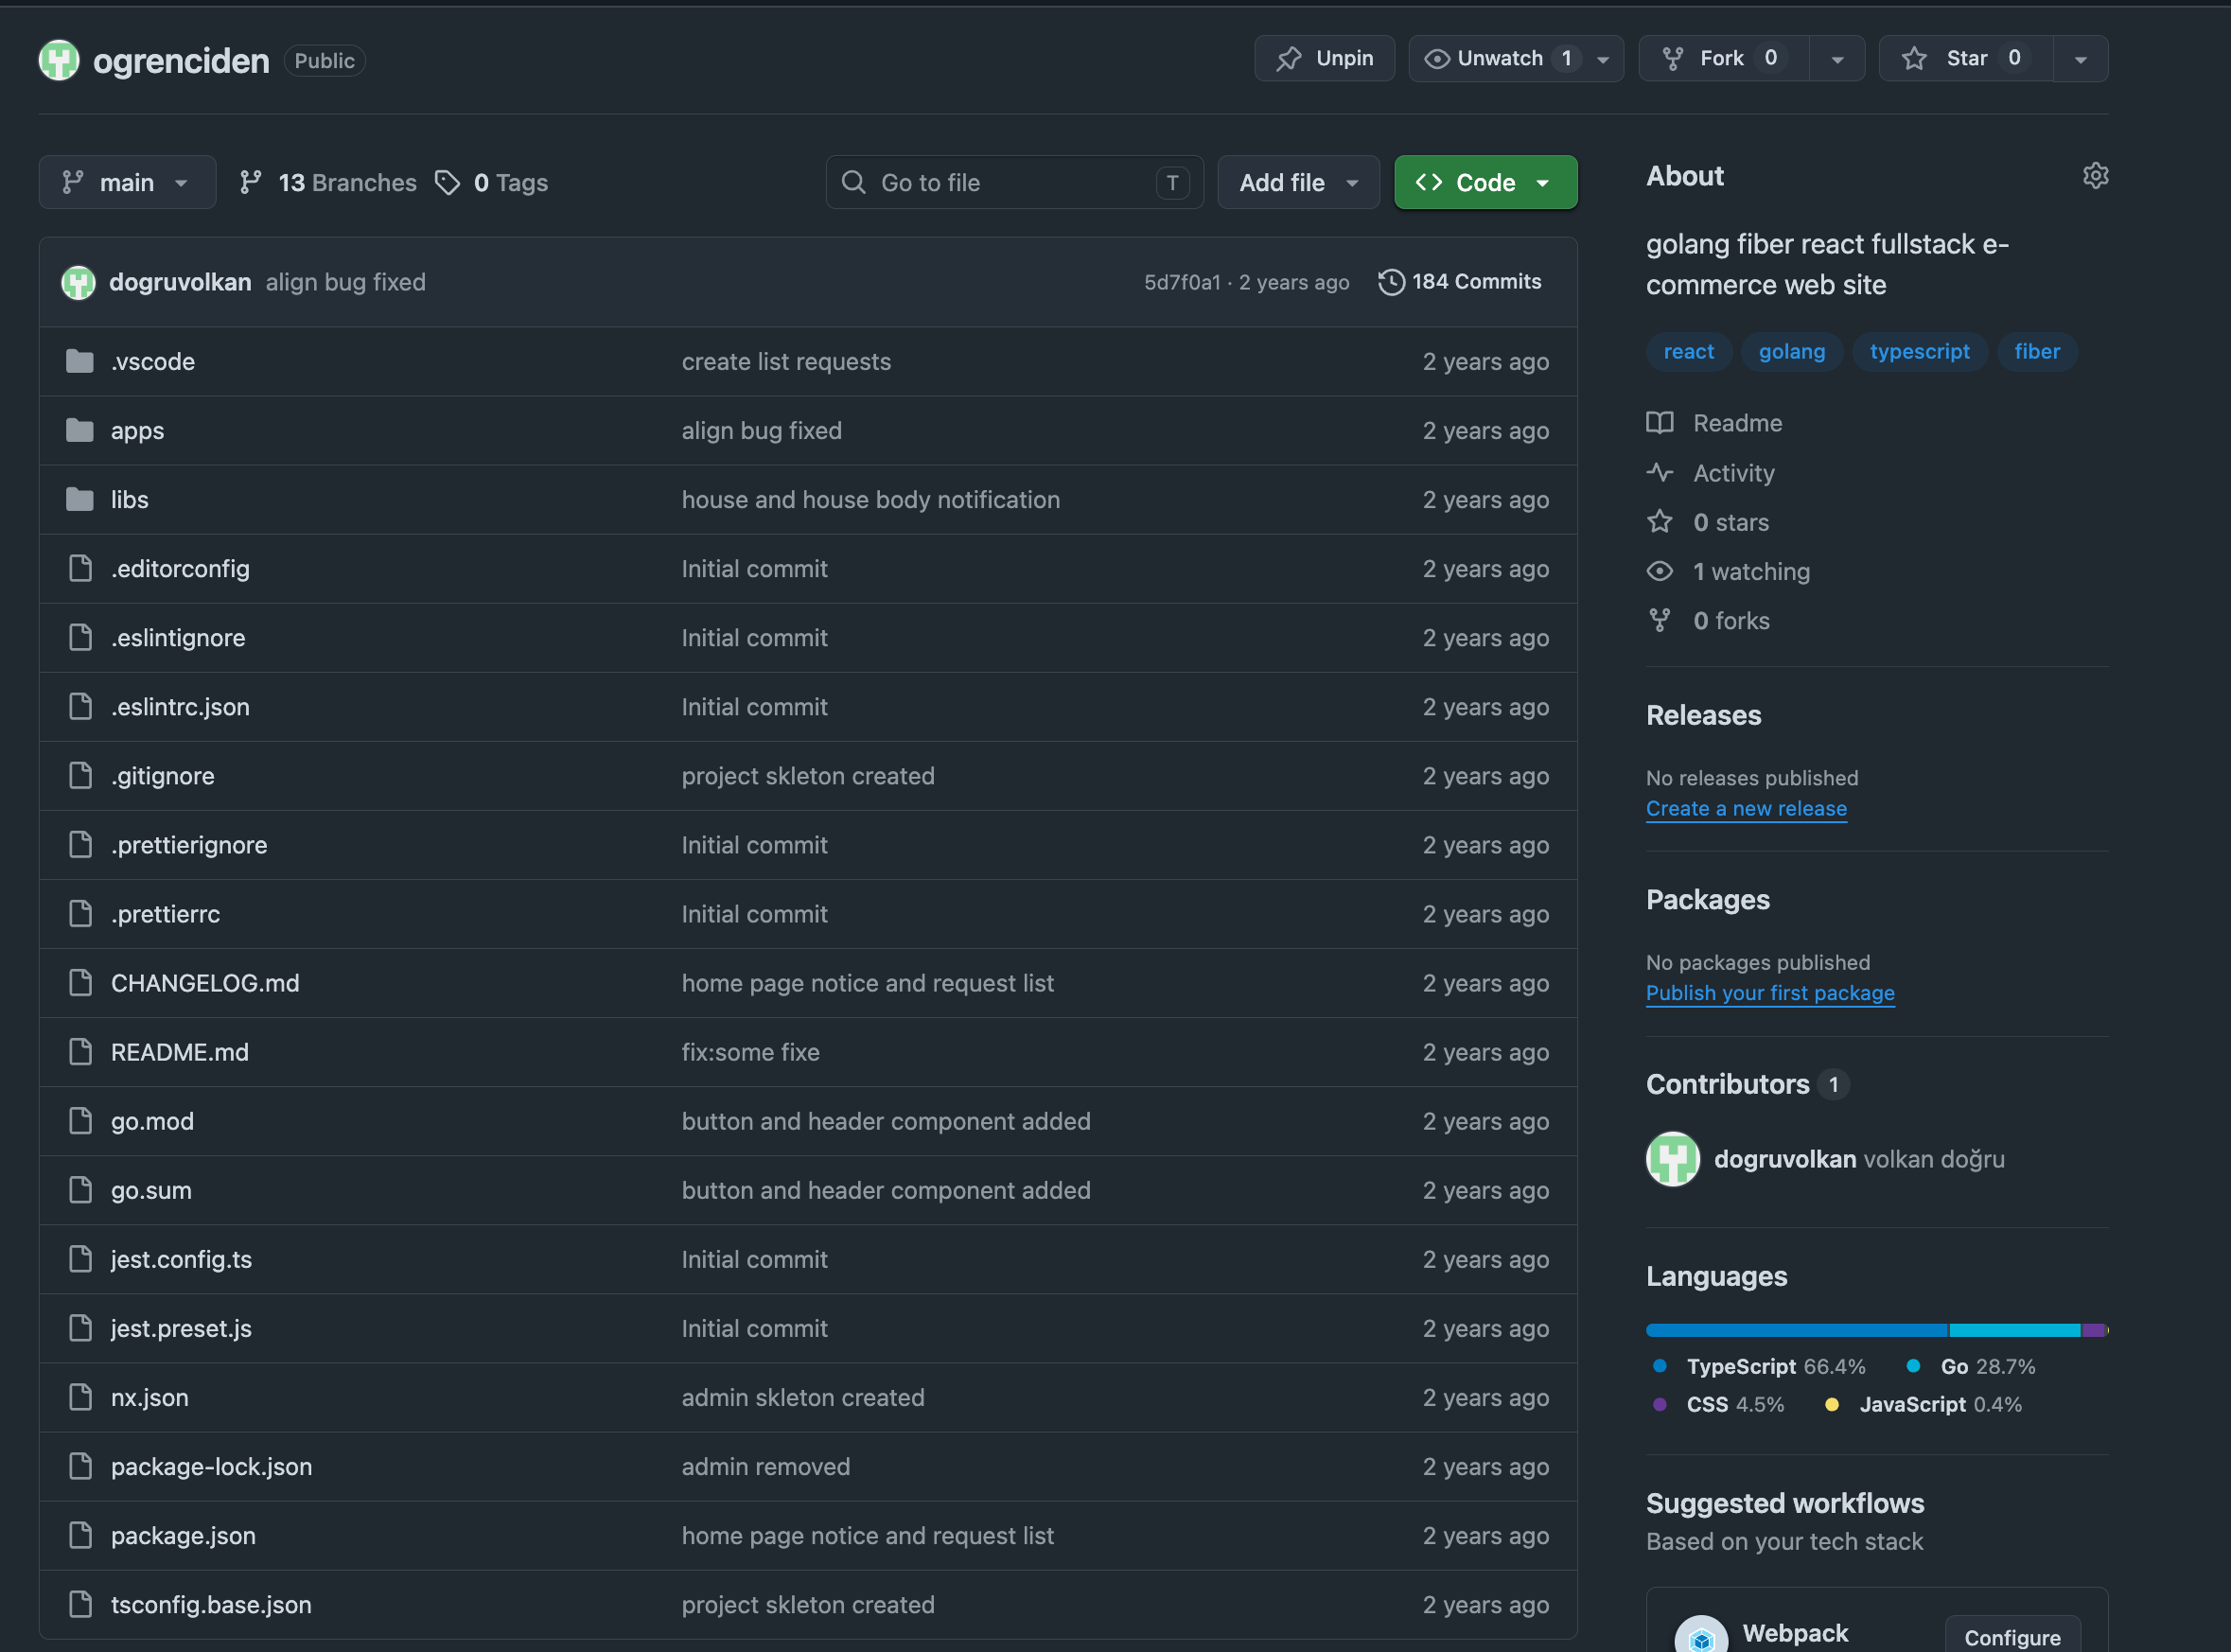Open the Contributors section heading
The image size is (2231, 1652).
[1728, 1084]
